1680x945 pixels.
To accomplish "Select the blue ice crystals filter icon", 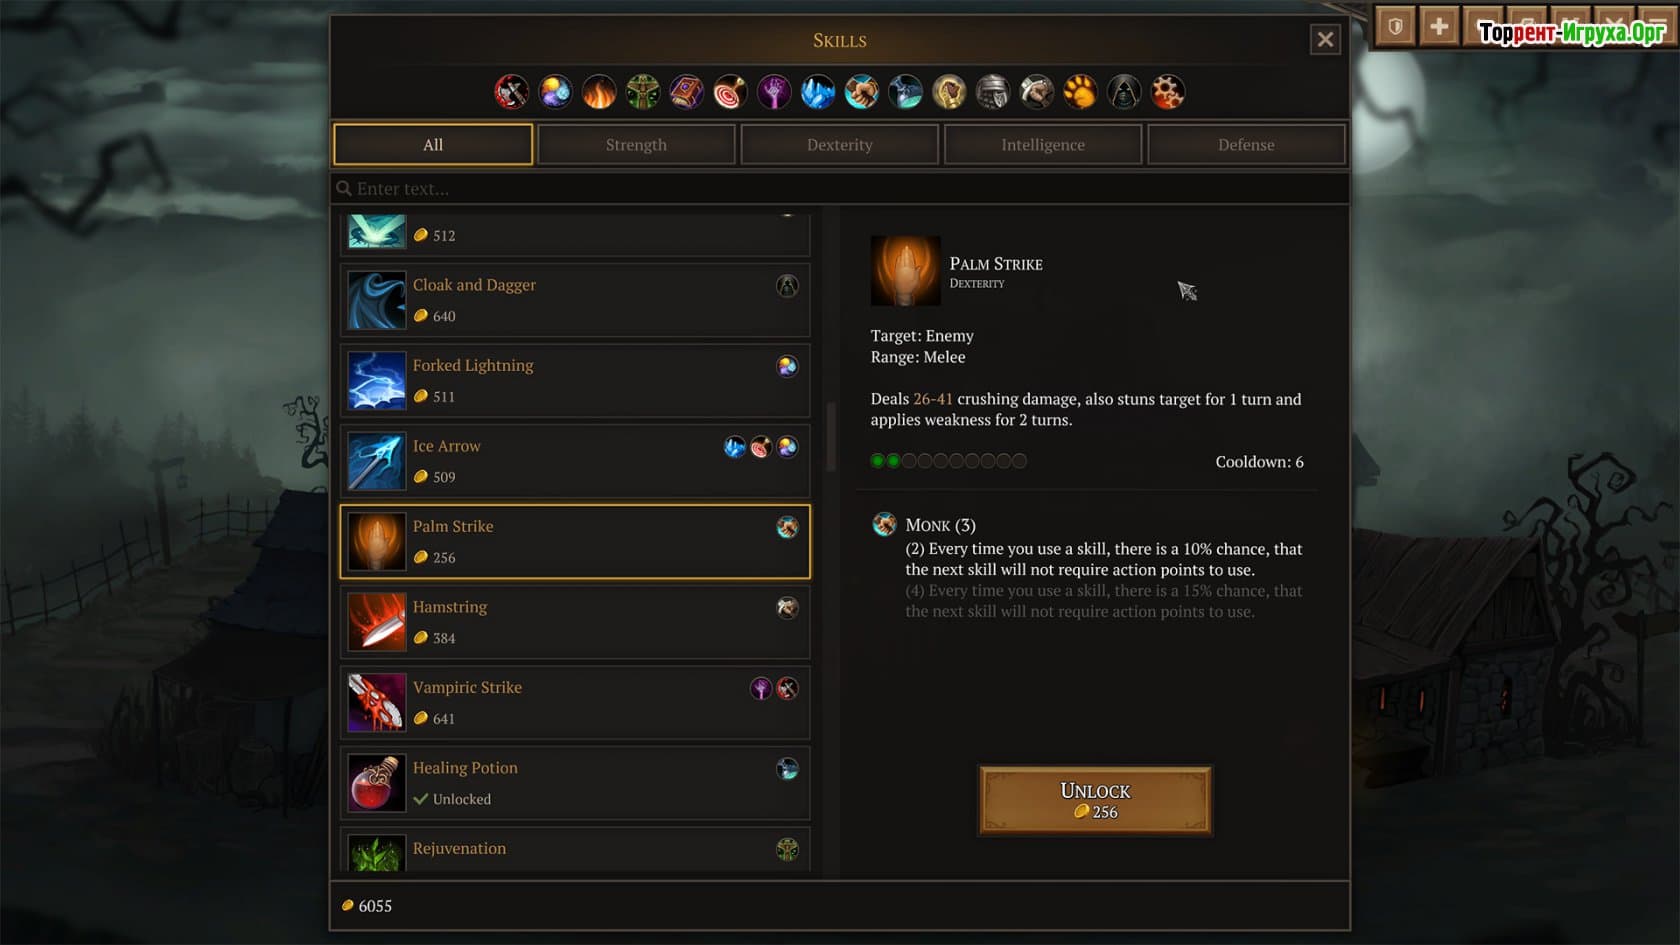I will [x=818, y=92].
